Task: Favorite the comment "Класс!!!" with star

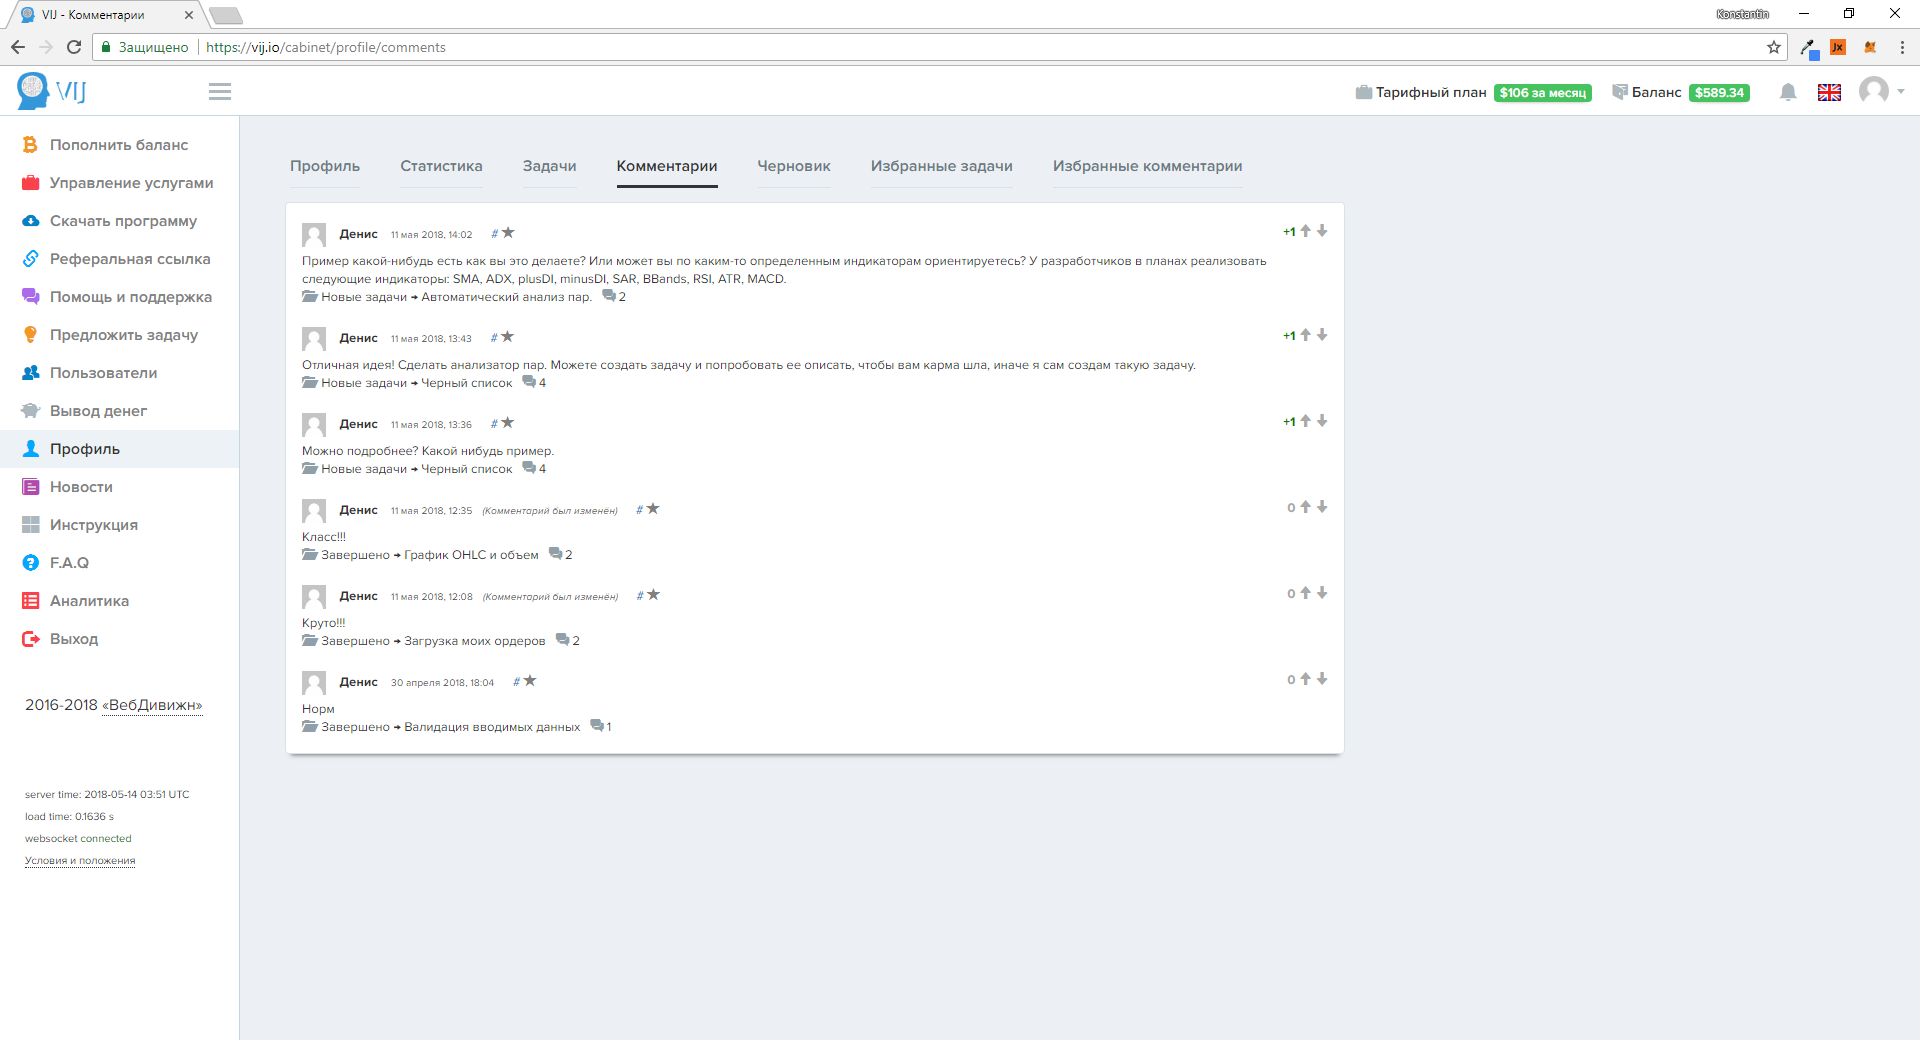Action: click(653, 509)
